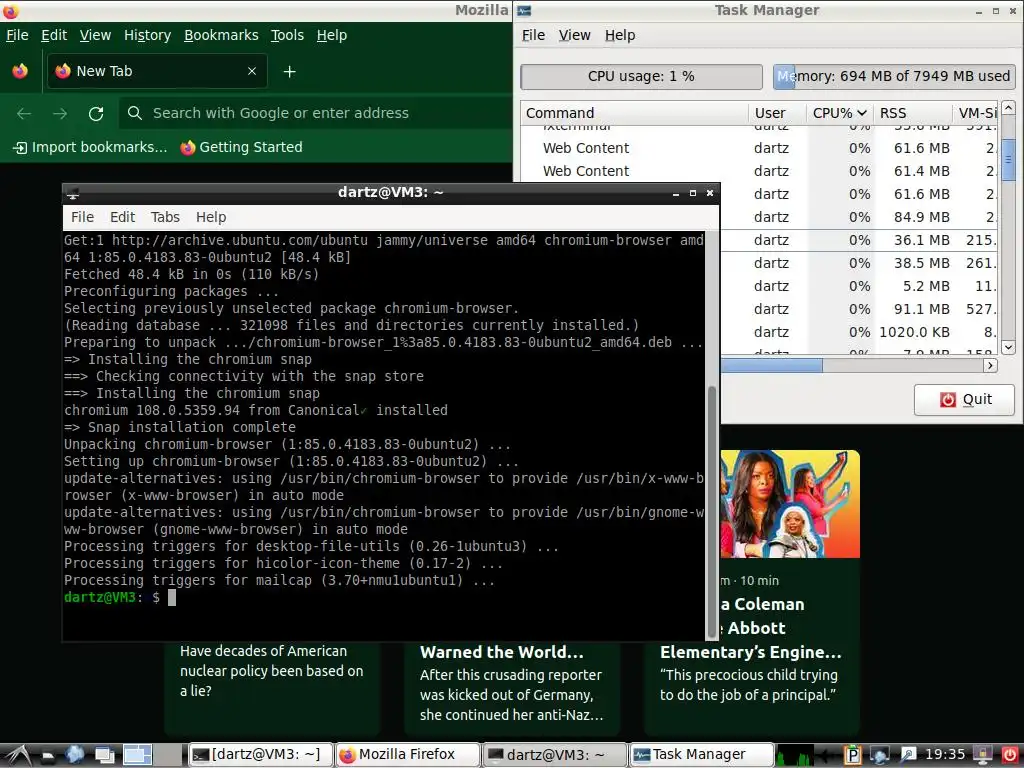Viewport: 1024px width, 768px height.
Task: Open Task Manager View menu
Action: click(575, 35)
